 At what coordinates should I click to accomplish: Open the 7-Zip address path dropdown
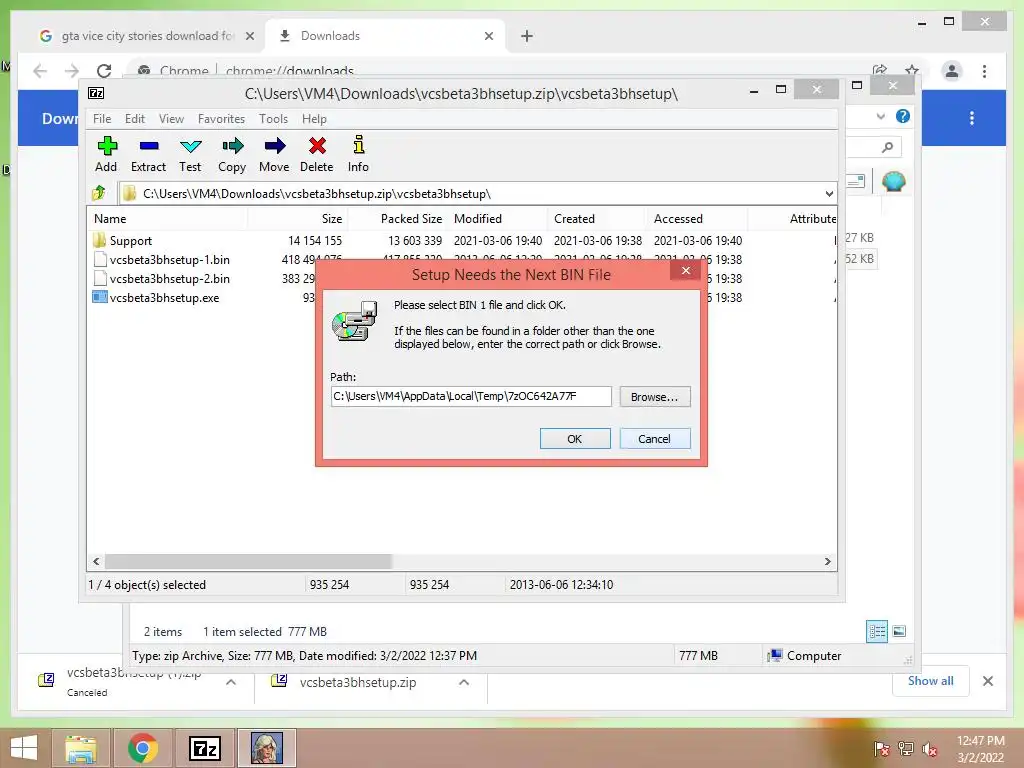coord(829,194)
